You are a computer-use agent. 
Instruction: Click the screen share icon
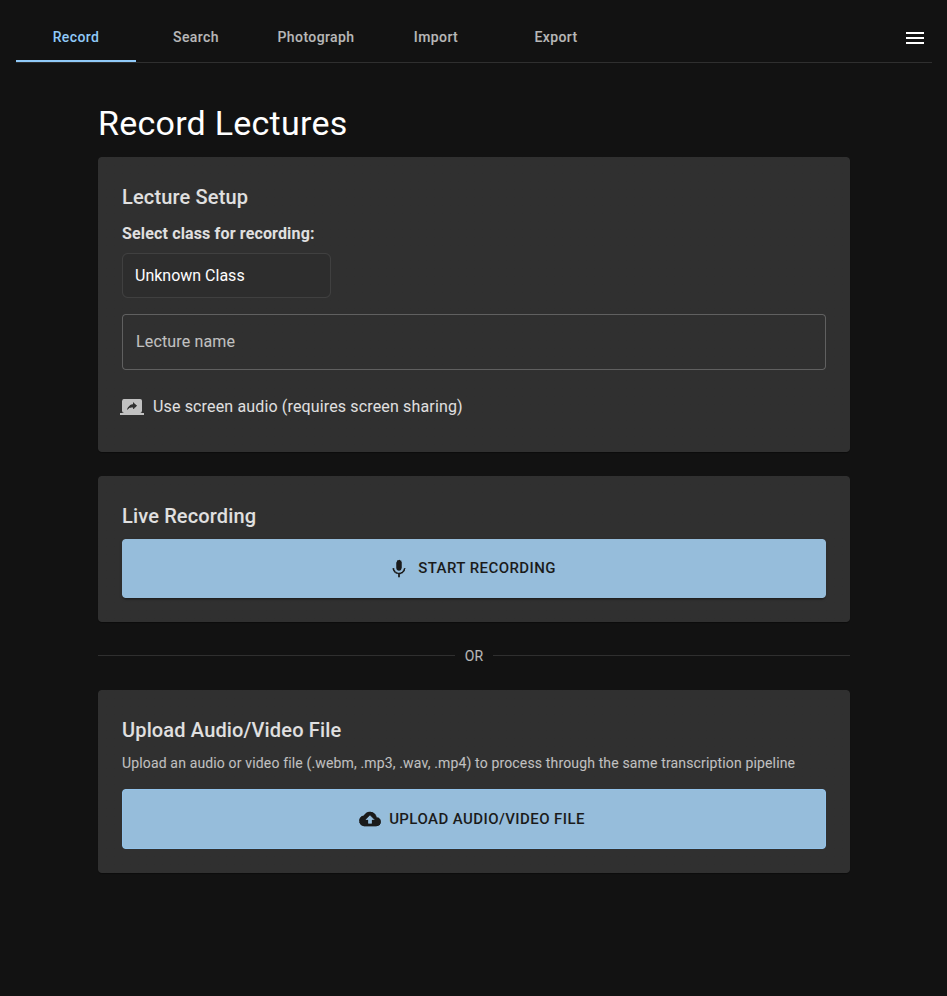pos(132,407)
